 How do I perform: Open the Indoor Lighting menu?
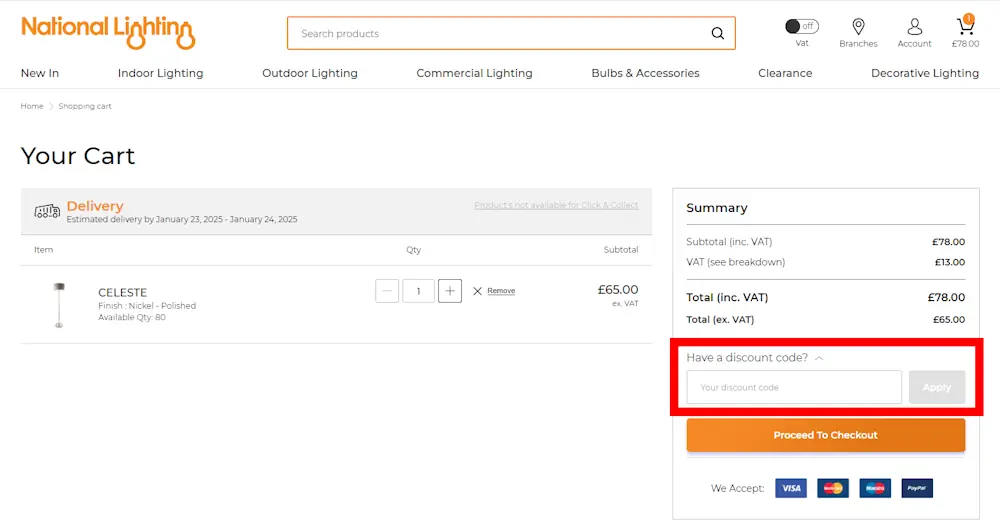[x=161, y=73]
